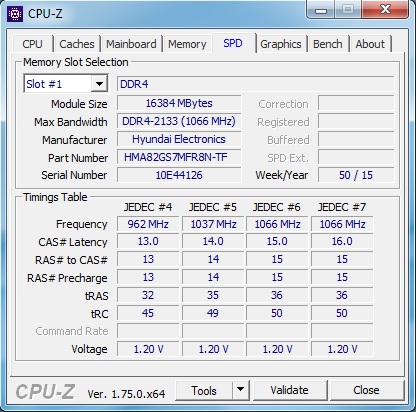Image resolution: width=416 pixels, height=412 pixels.
Task: Click the JEDEC #7 column header
Action: pos(342,207)
